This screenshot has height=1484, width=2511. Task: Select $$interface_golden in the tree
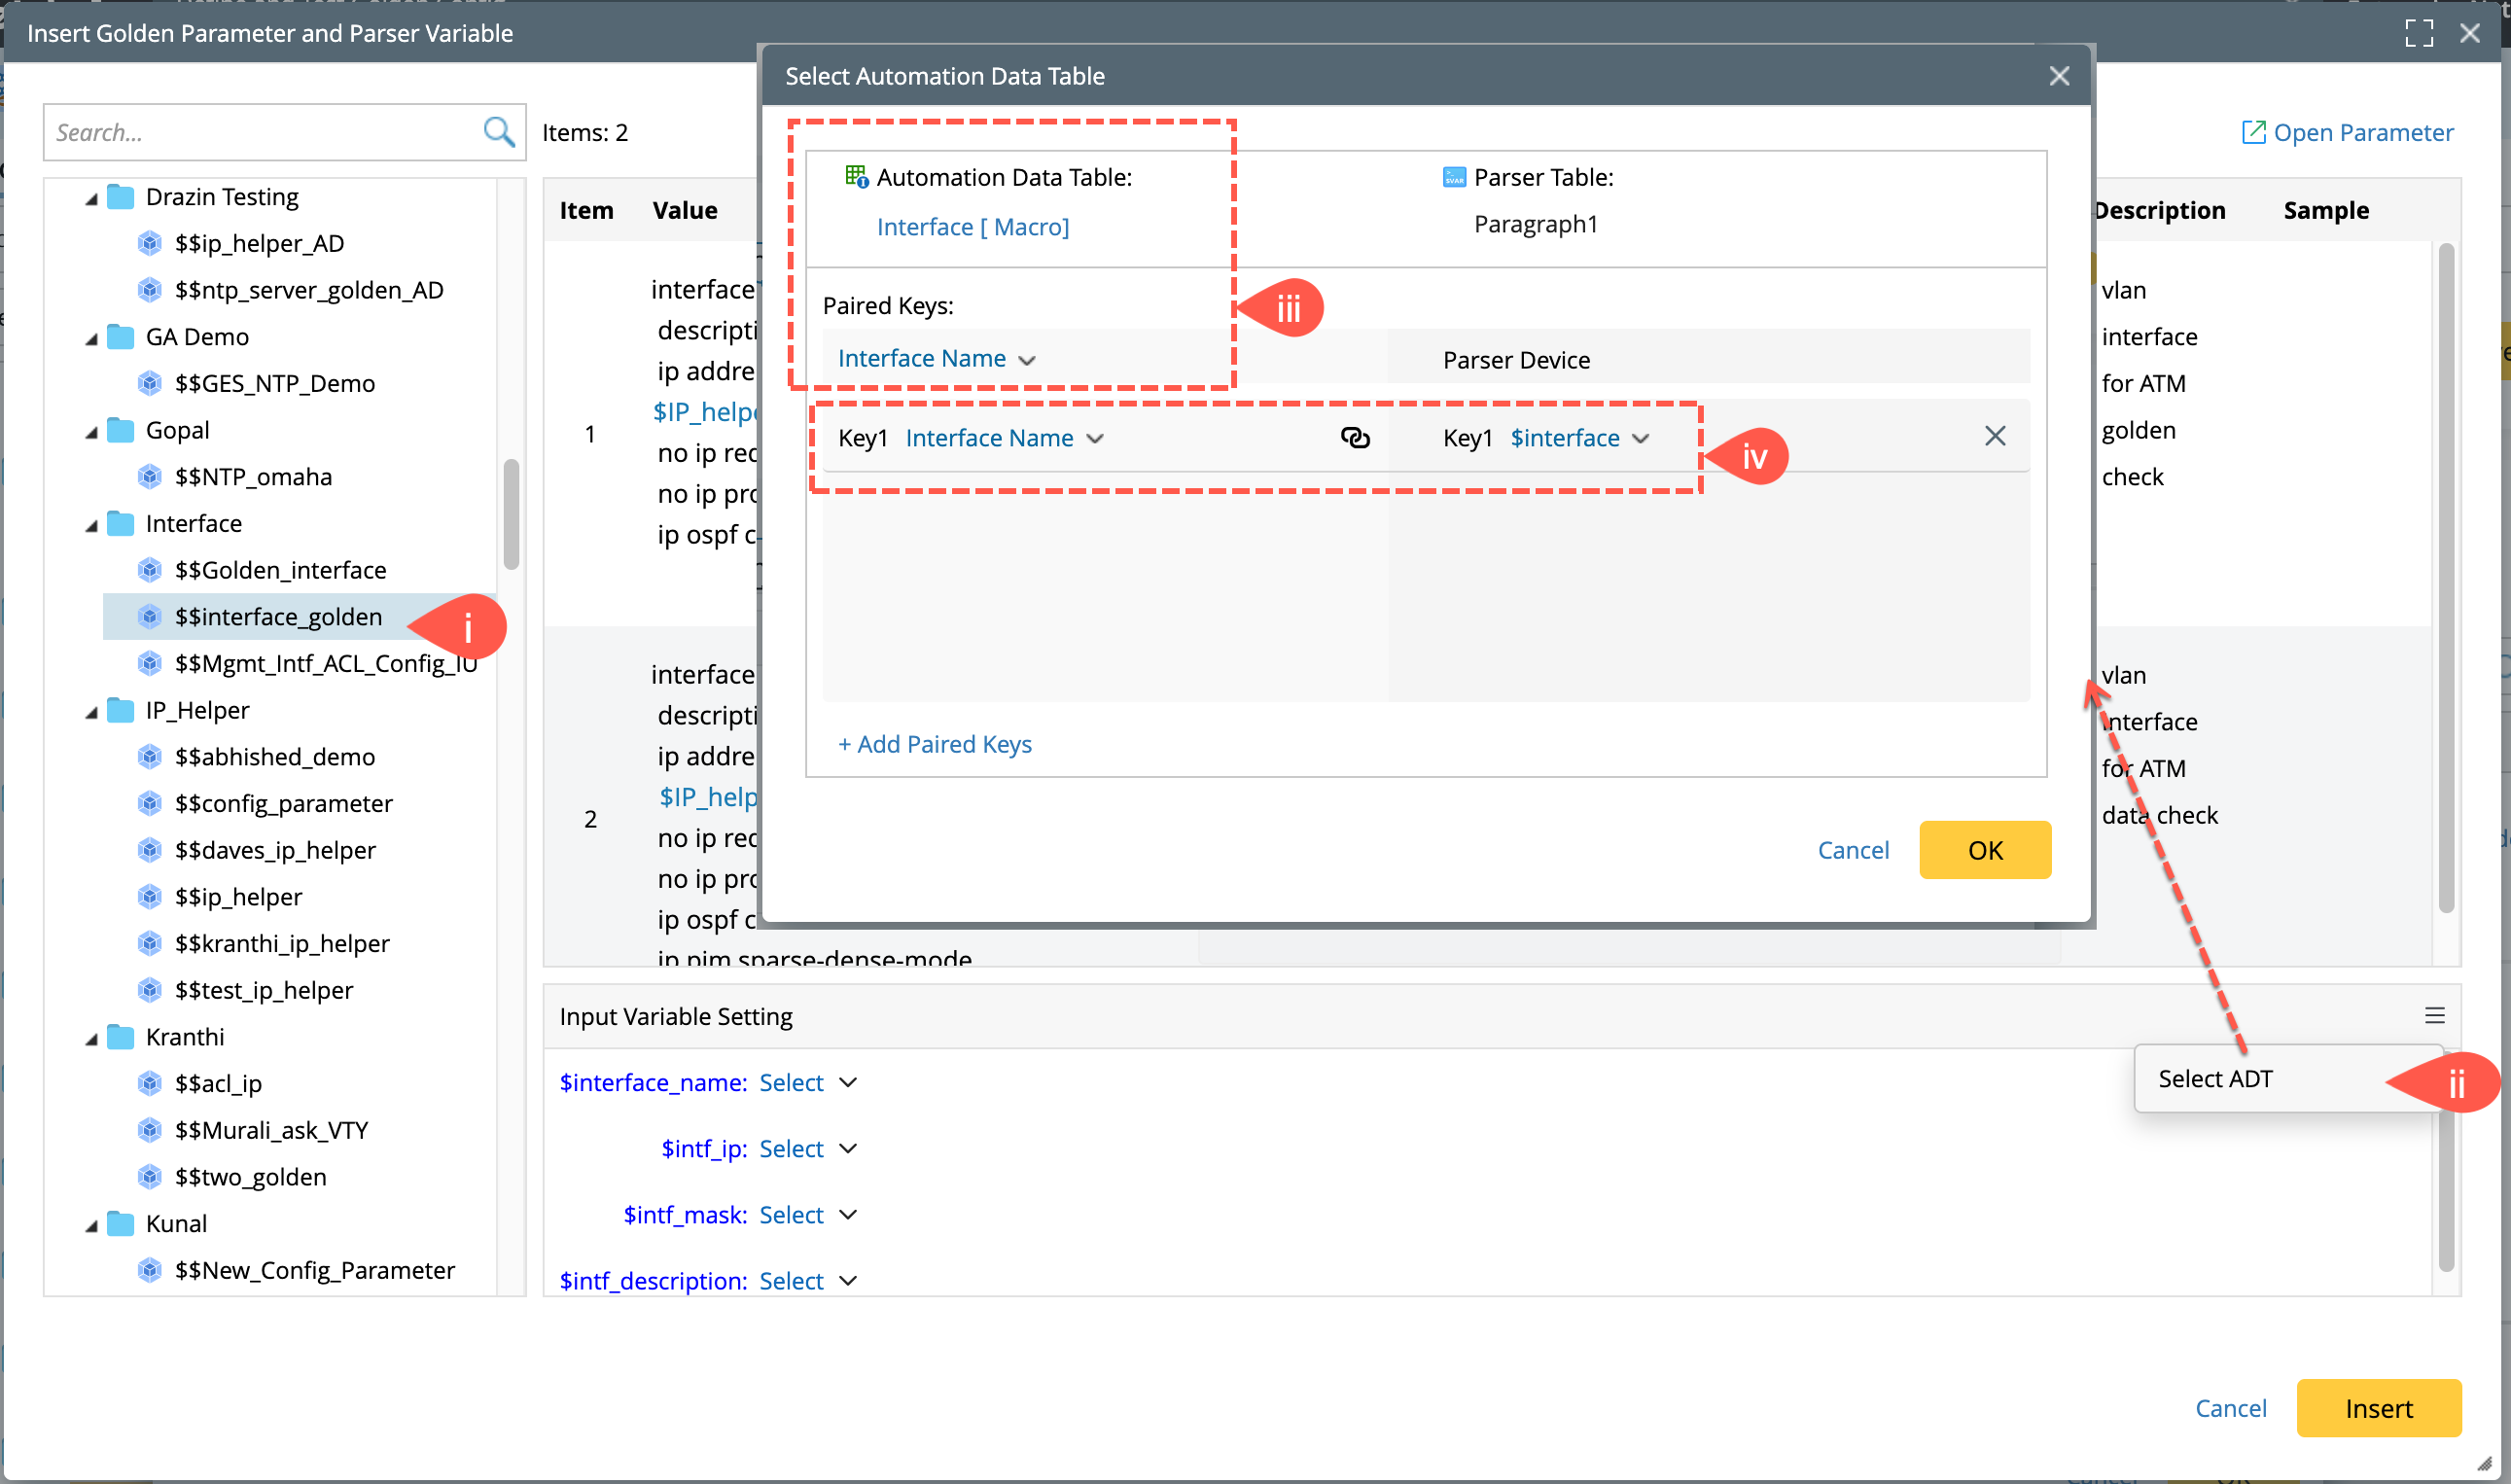[x=278, y=617]
